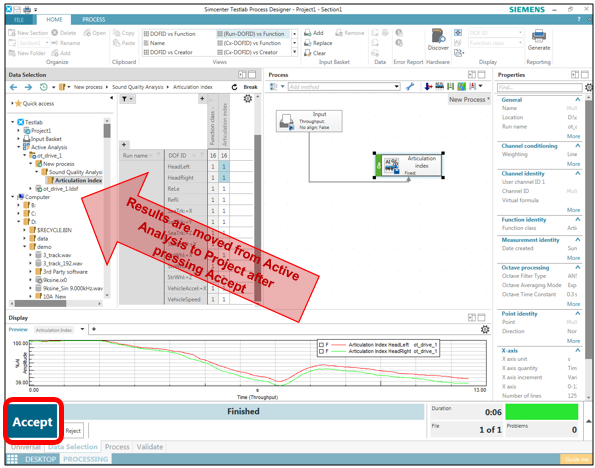
Task: Click the refresh icon beside Break
Action: (x=235, y=87)
